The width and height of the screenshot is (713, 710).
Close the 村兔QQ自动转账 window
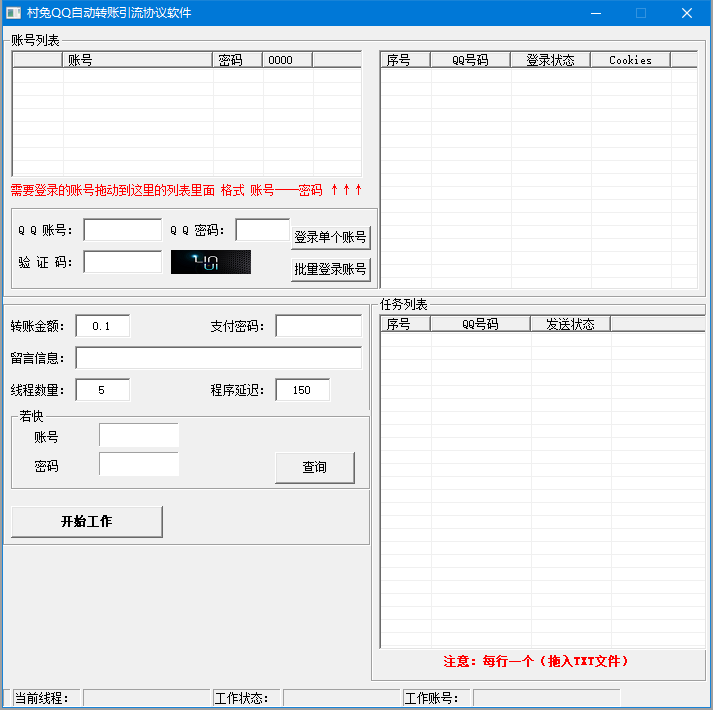point(687,13)
